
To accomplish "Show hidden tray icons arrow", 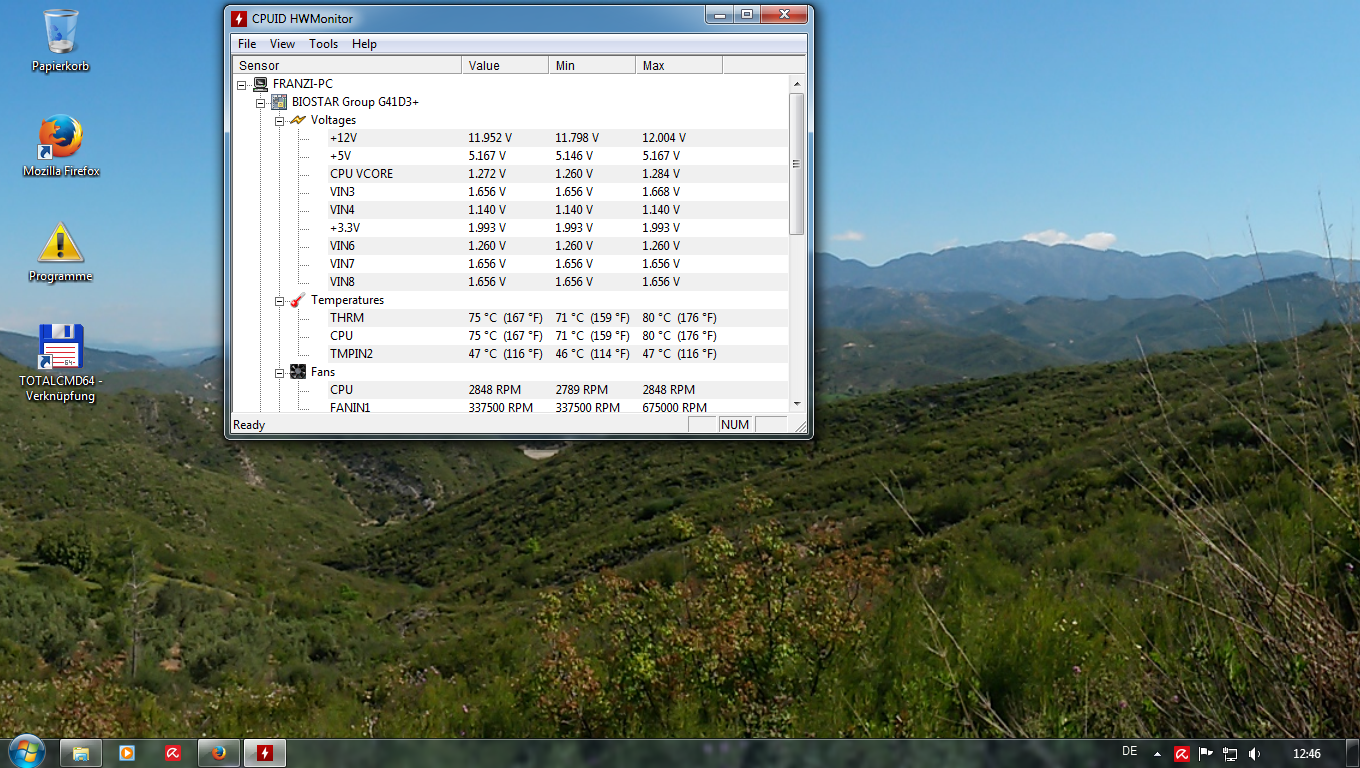I will (x=1157, y=754).
